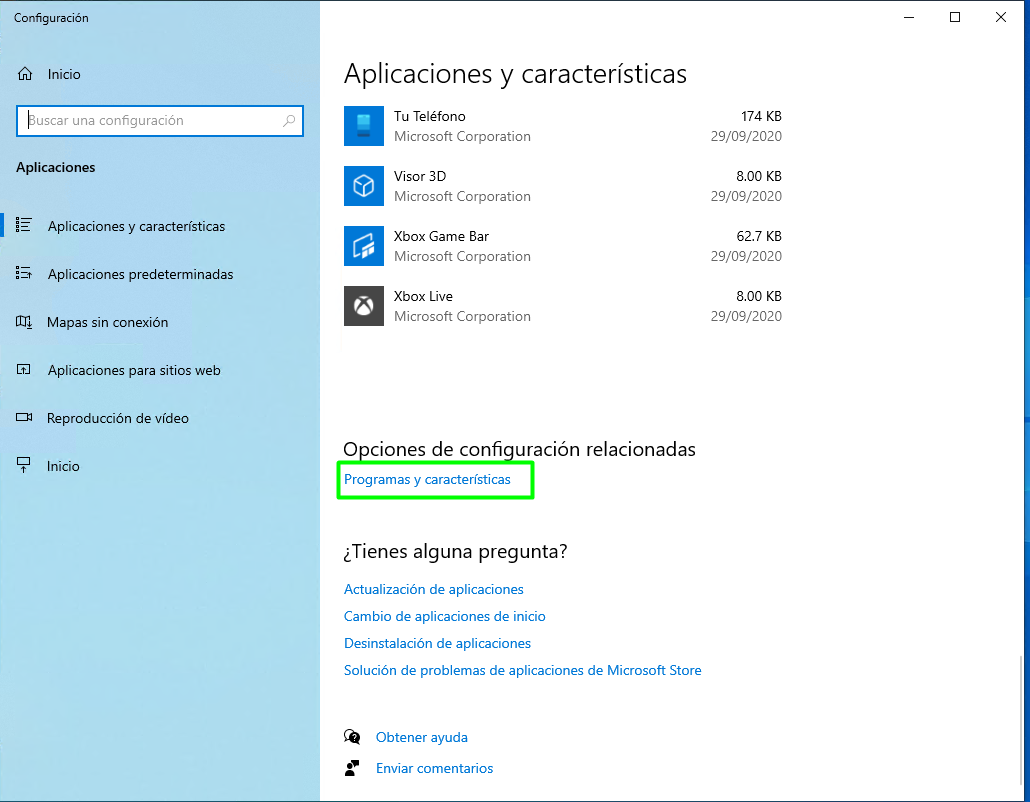Click the magnifier icon in the search box
This screenshot has height=802, width=1030.
tap(289, 121)
